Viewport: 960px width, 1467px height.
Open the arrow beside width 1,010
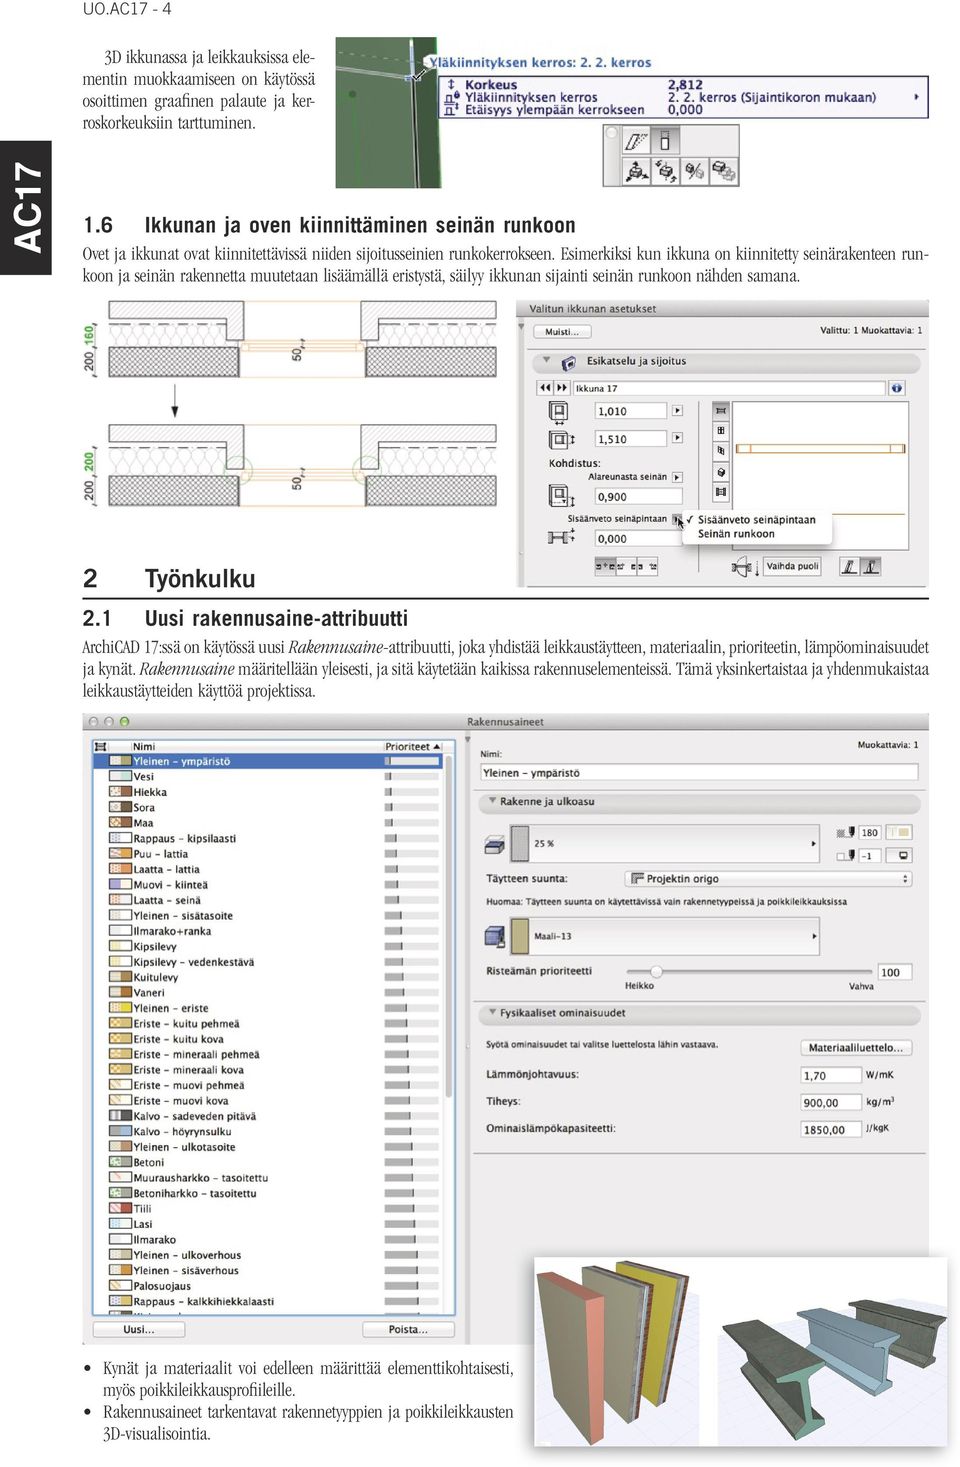point(677,411)
